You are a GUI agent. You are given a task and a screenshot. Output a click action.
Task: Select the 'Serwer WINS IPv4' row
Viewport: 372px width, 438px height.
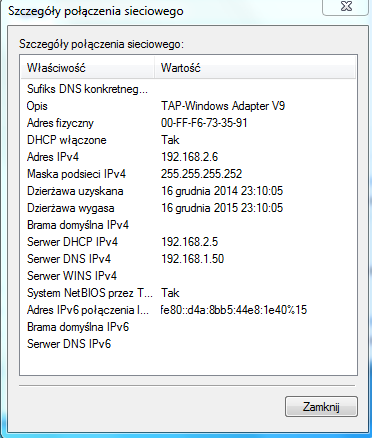tap(189, 276)
